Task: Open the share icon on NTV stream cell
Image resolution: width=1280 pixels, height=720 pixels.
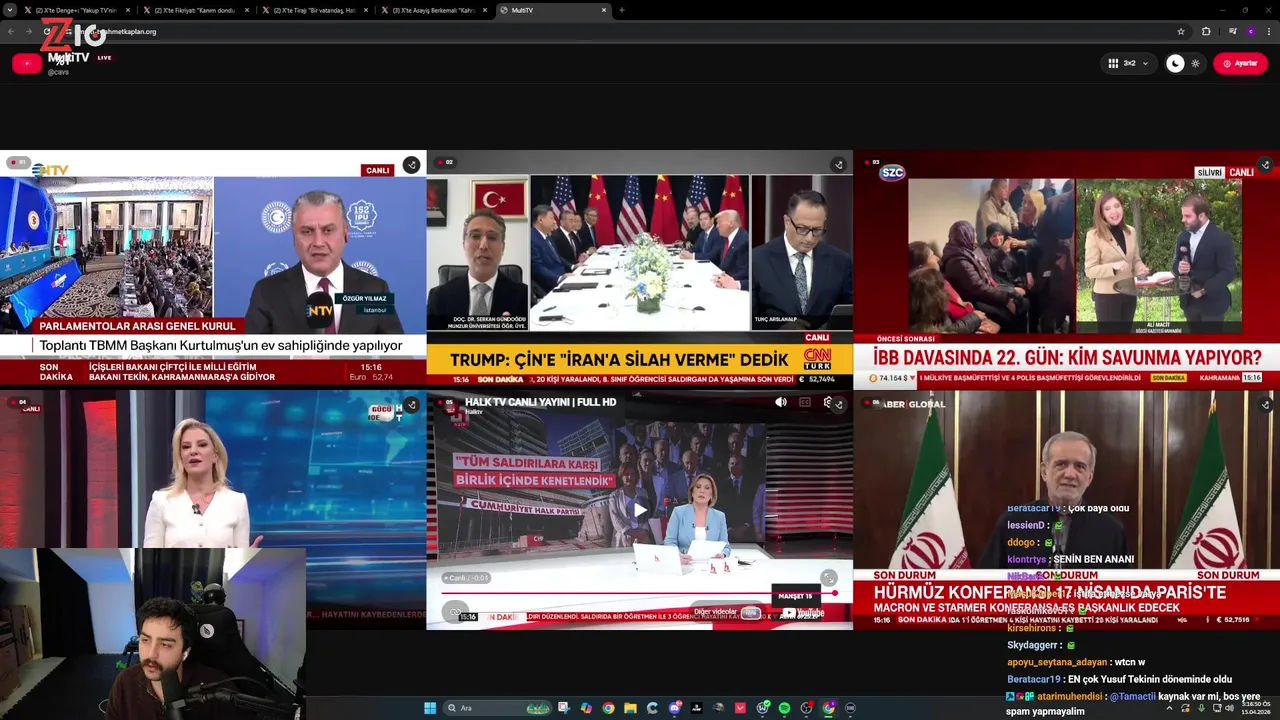Action: click(x=411, y=165)
